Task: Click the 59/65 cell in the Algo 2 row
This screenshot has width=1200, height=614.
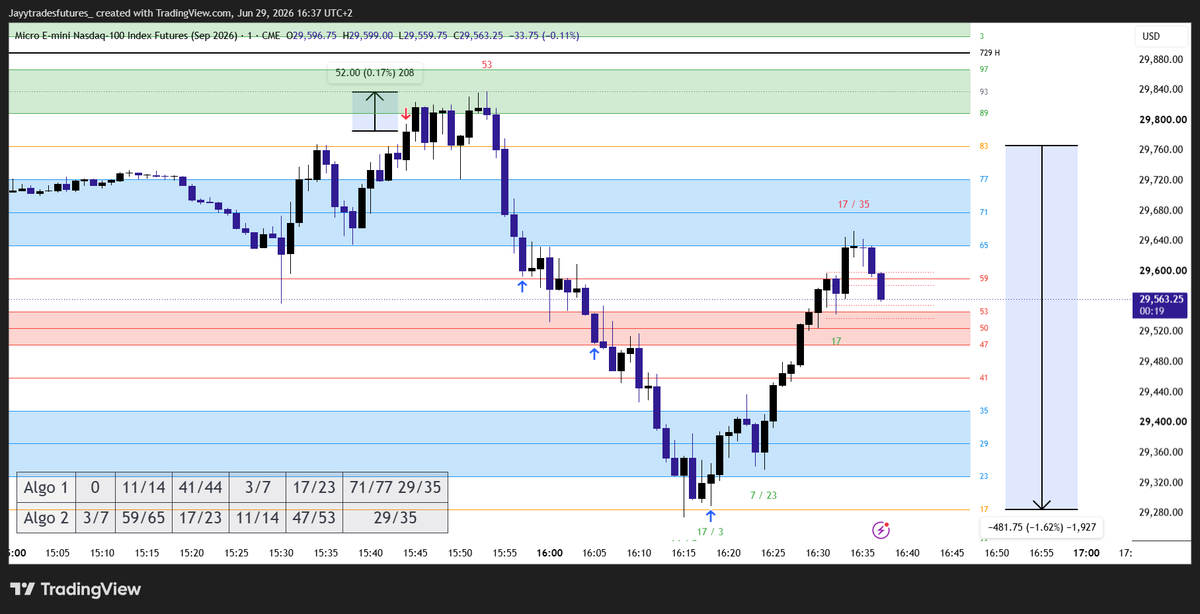Action: pos(143,518)
